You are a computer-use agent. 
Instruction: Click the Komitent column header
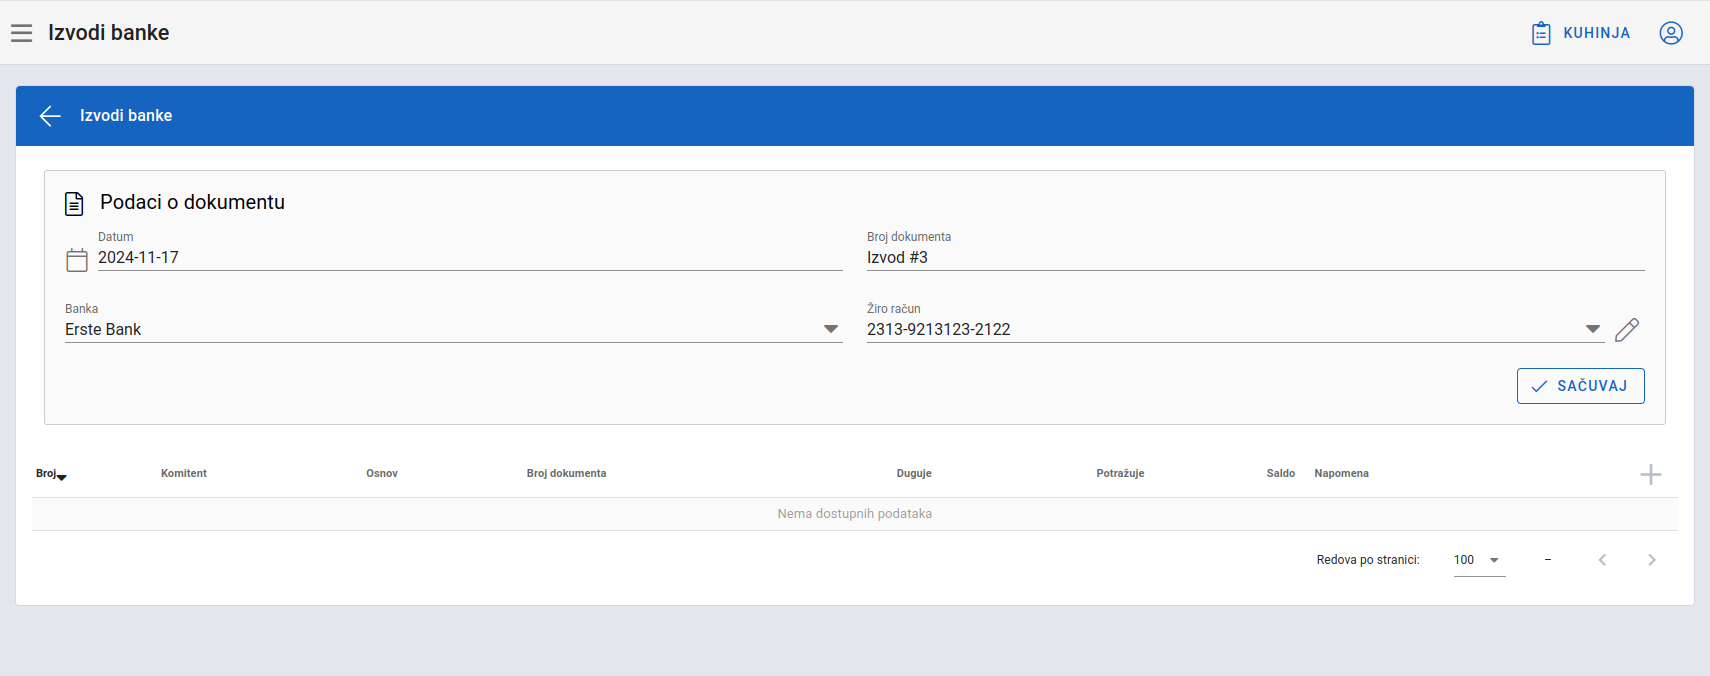point(184,474)
